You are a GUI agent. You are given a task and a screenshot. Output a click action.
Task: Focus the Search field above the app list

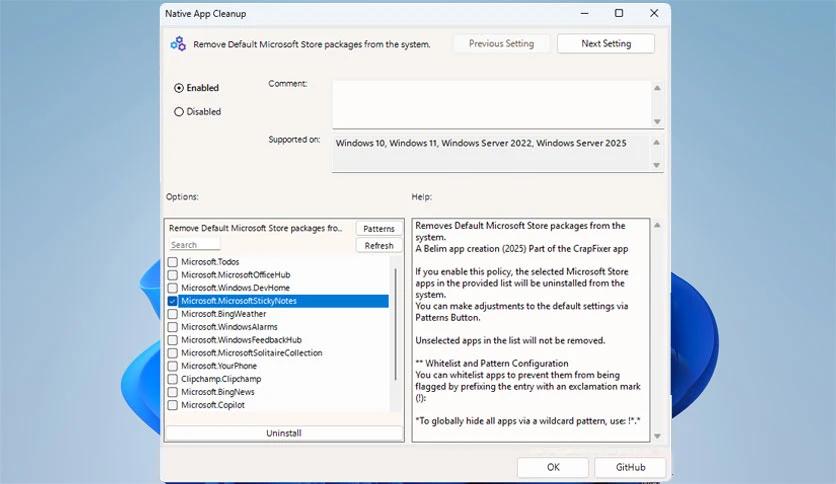194,245
